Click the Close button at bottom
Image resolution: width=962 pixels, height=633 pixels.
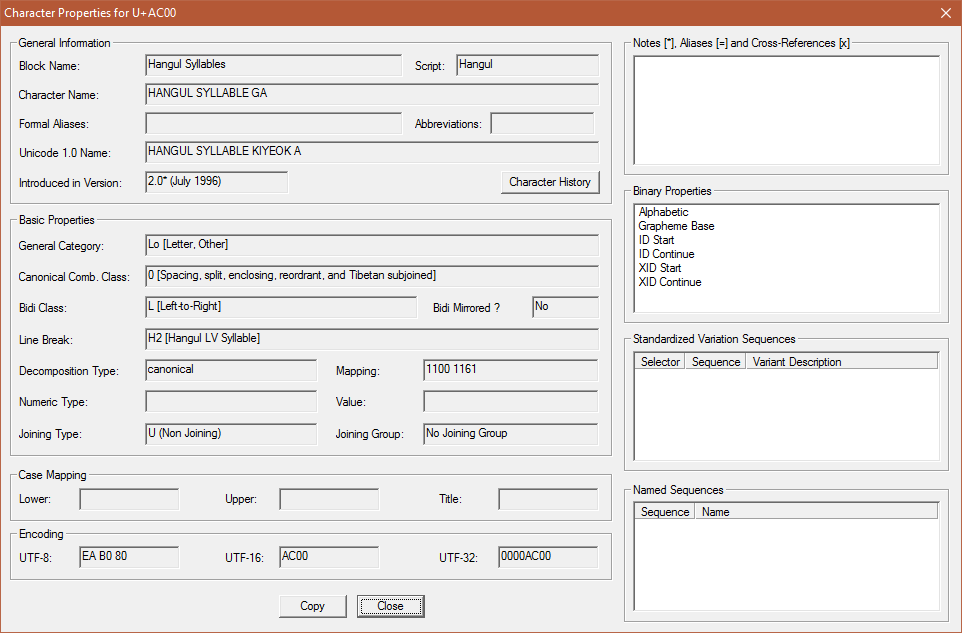(x=390, y=606)
